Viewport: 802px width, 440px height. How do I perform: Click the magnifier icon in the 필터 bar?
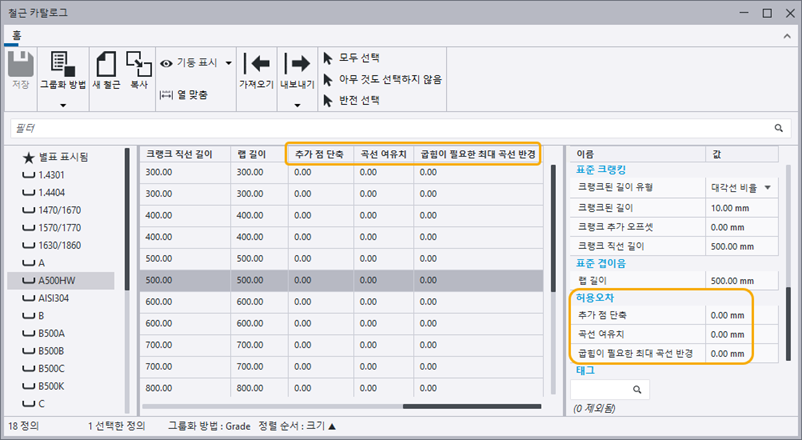778,129
